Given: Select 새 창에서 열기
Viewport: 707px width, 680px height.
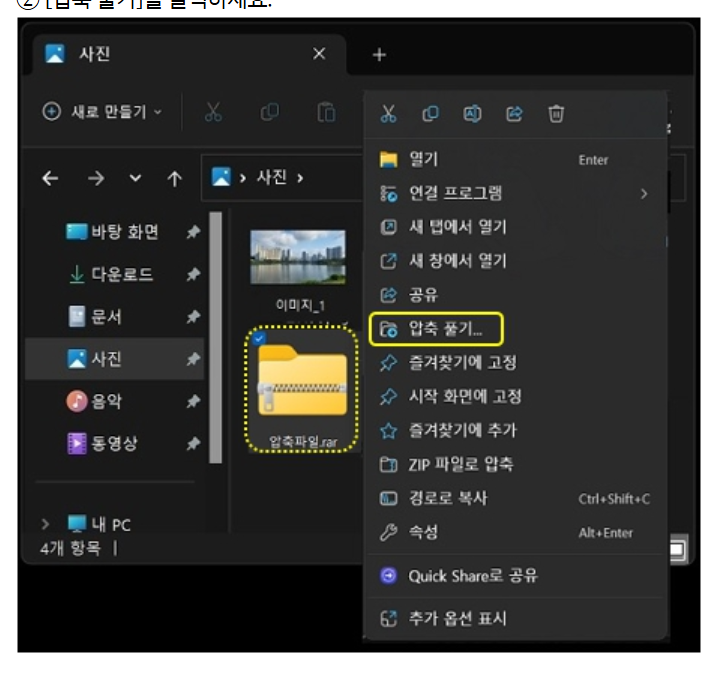Looking at the screenshot, I should [x=515, y=261].
